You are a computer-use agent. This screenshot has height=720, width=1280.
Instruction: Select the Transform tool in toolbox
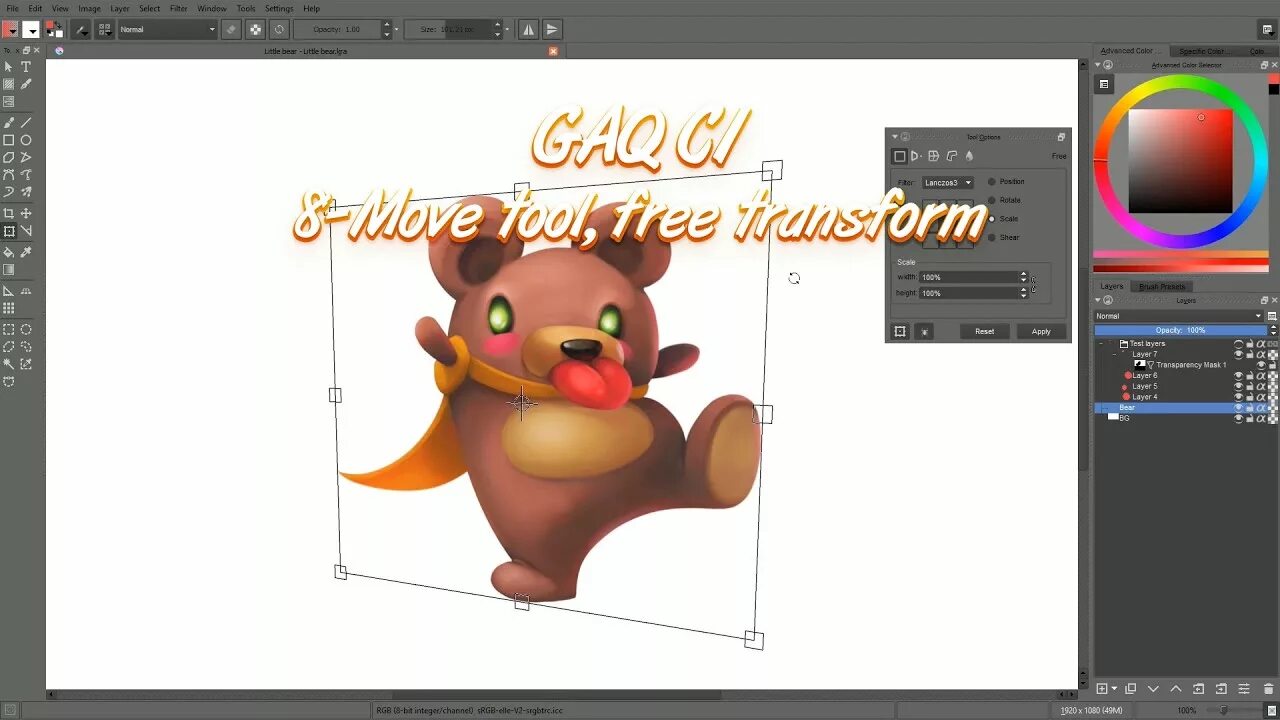pos(9,231)
